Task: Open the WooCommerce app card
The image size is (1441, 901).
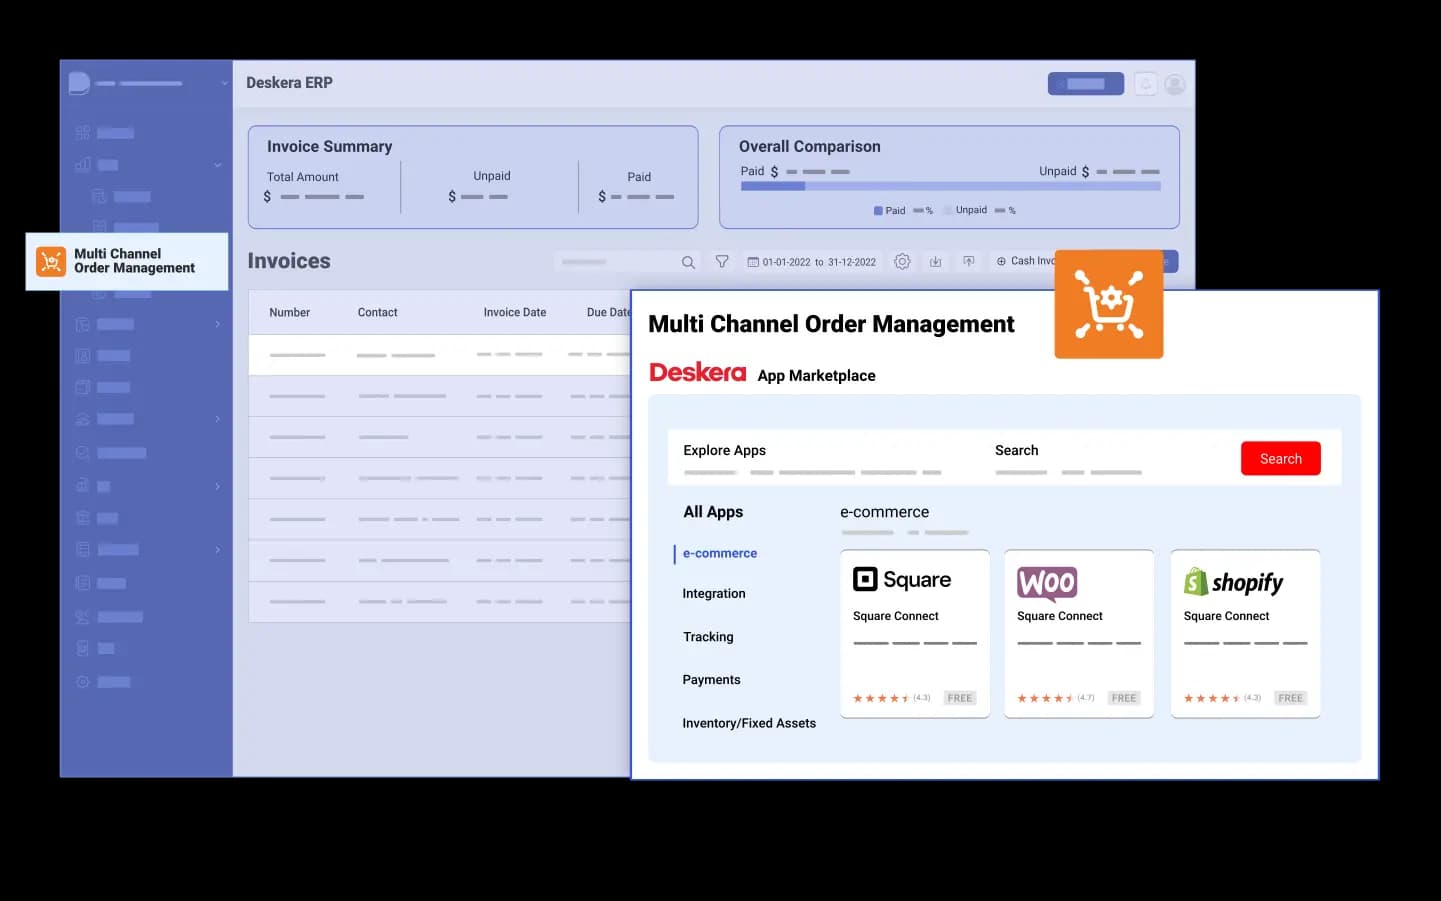Action: pos(1078,632)
